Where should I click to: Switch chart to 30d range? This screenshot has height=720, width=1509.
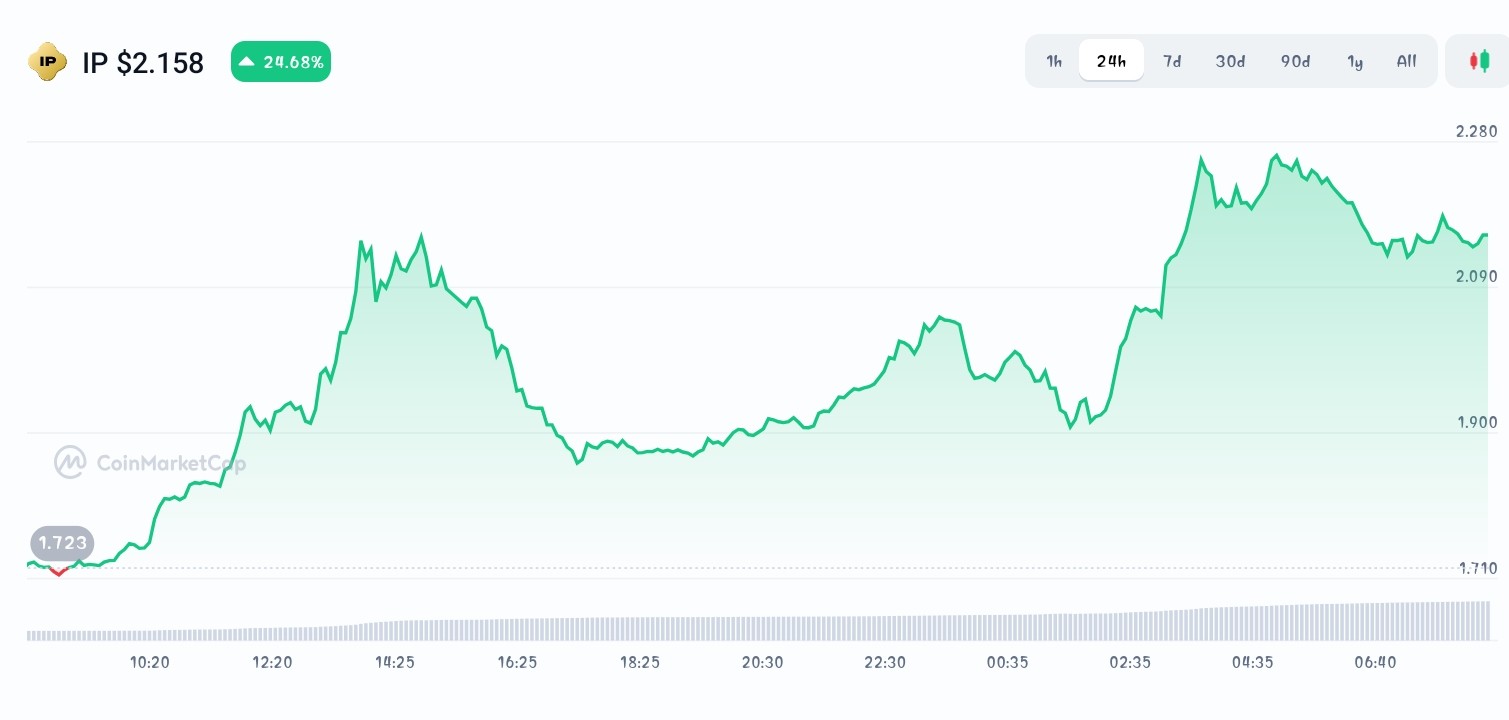pyautogui.click(x=1230, y=61)
